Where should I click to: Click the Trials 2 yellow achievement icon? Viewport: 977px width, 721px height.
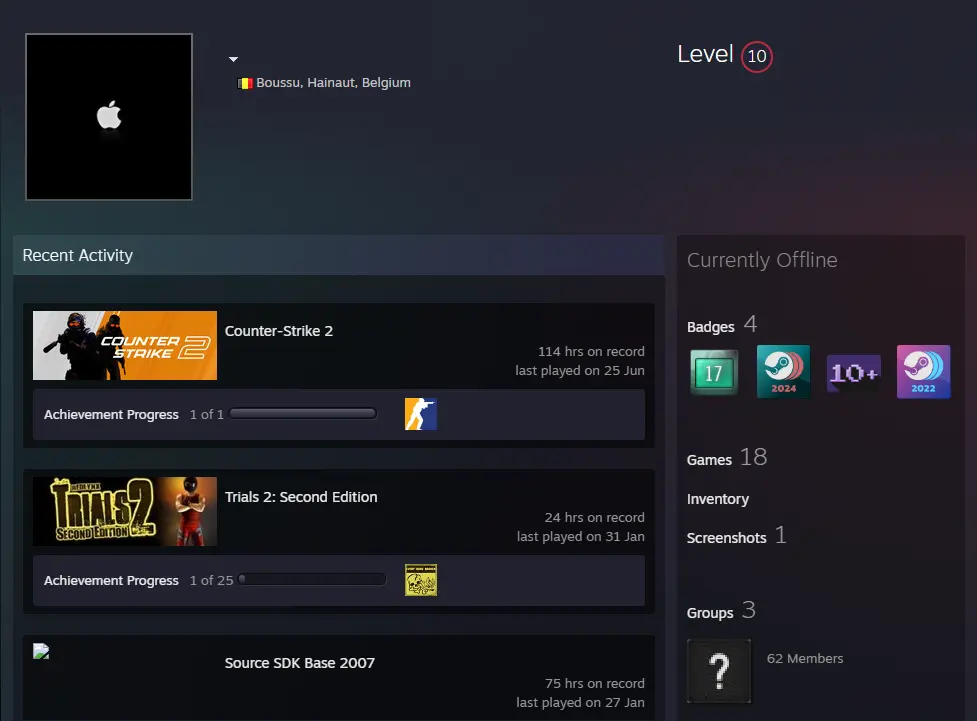click(x=421, y=580)
